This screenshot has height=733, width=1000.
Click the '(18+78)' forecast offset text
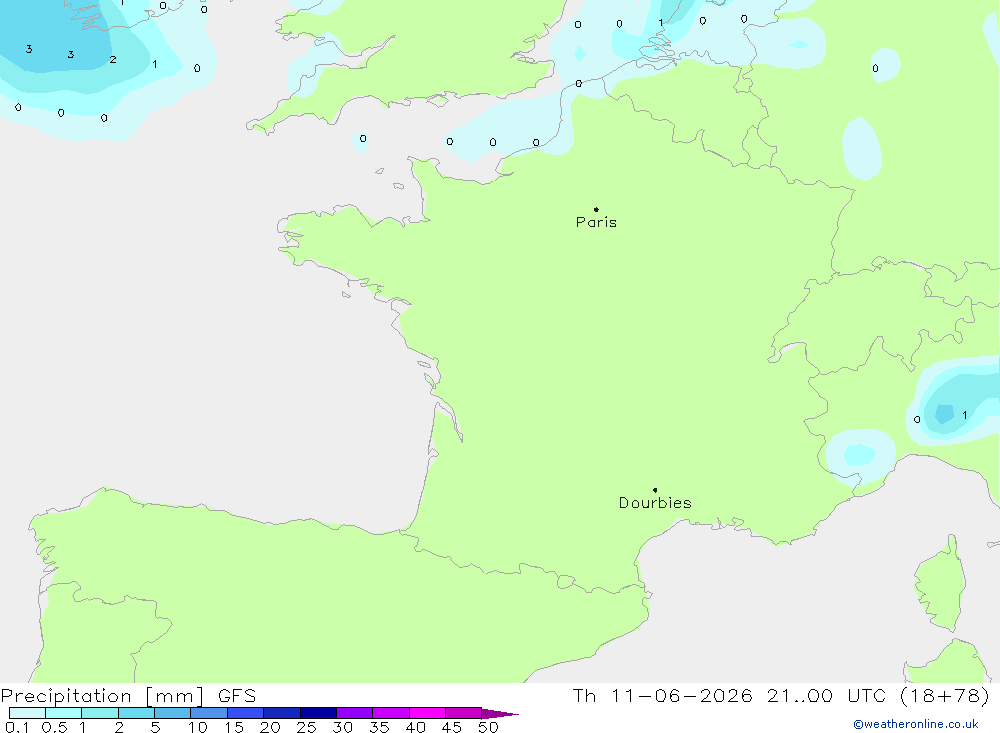pyautogui.click(x=945, y=695)
